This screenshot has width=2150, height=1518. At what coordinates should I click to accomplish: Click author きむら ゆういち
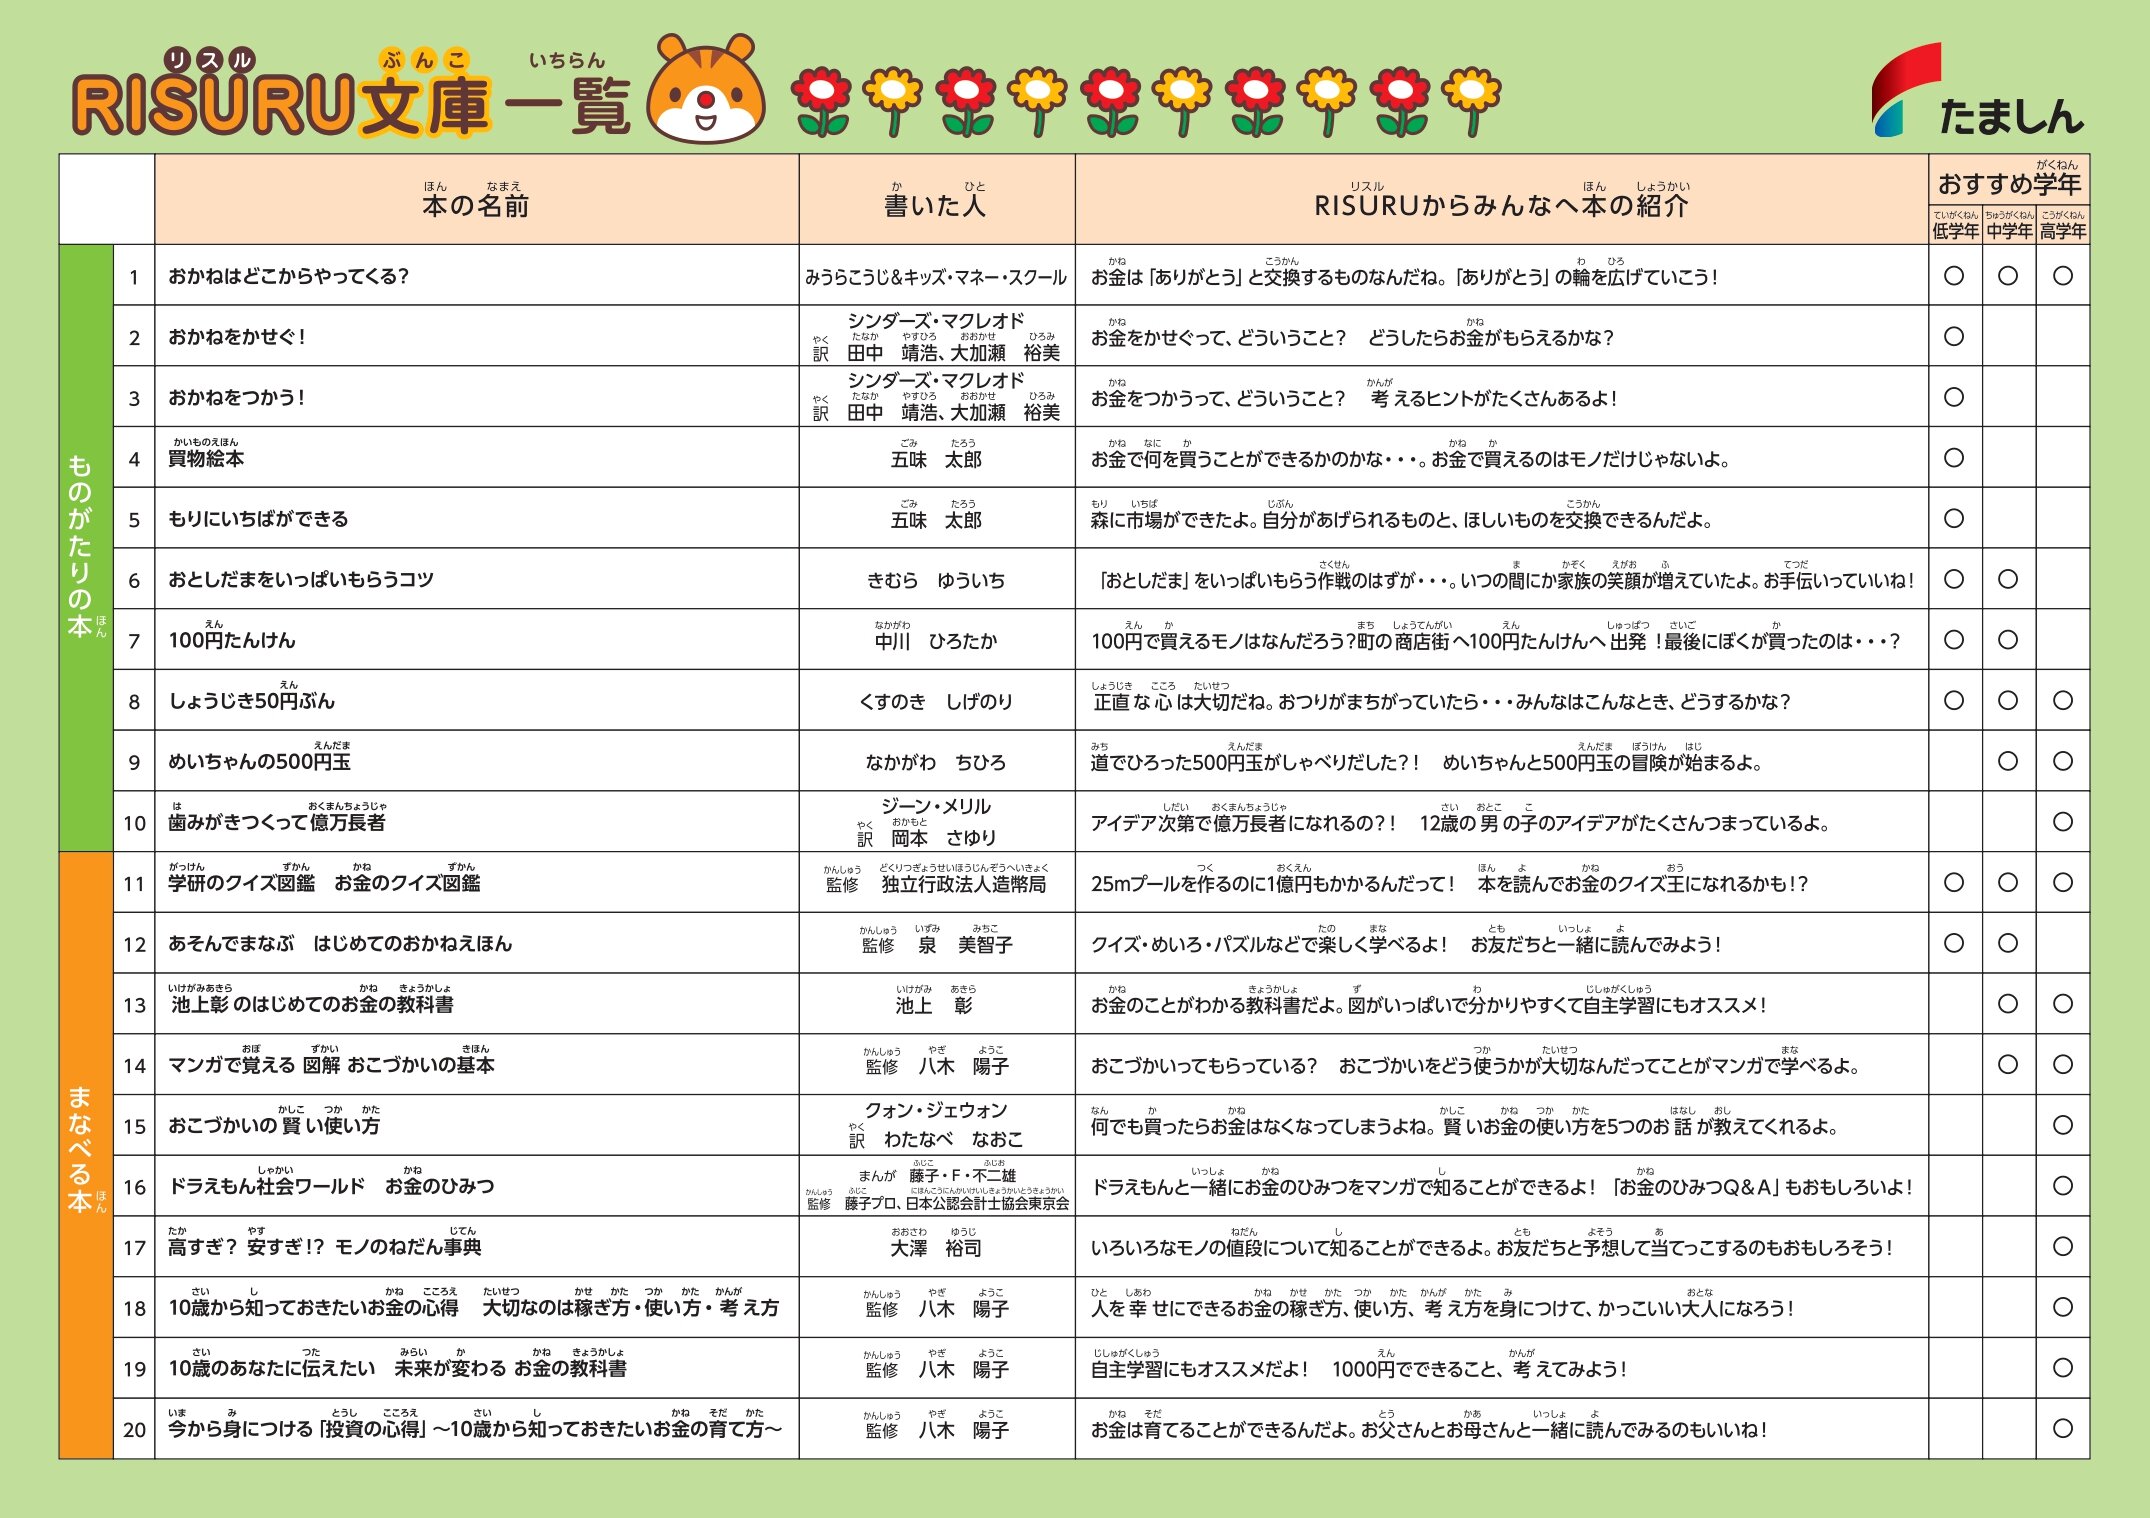936,580
